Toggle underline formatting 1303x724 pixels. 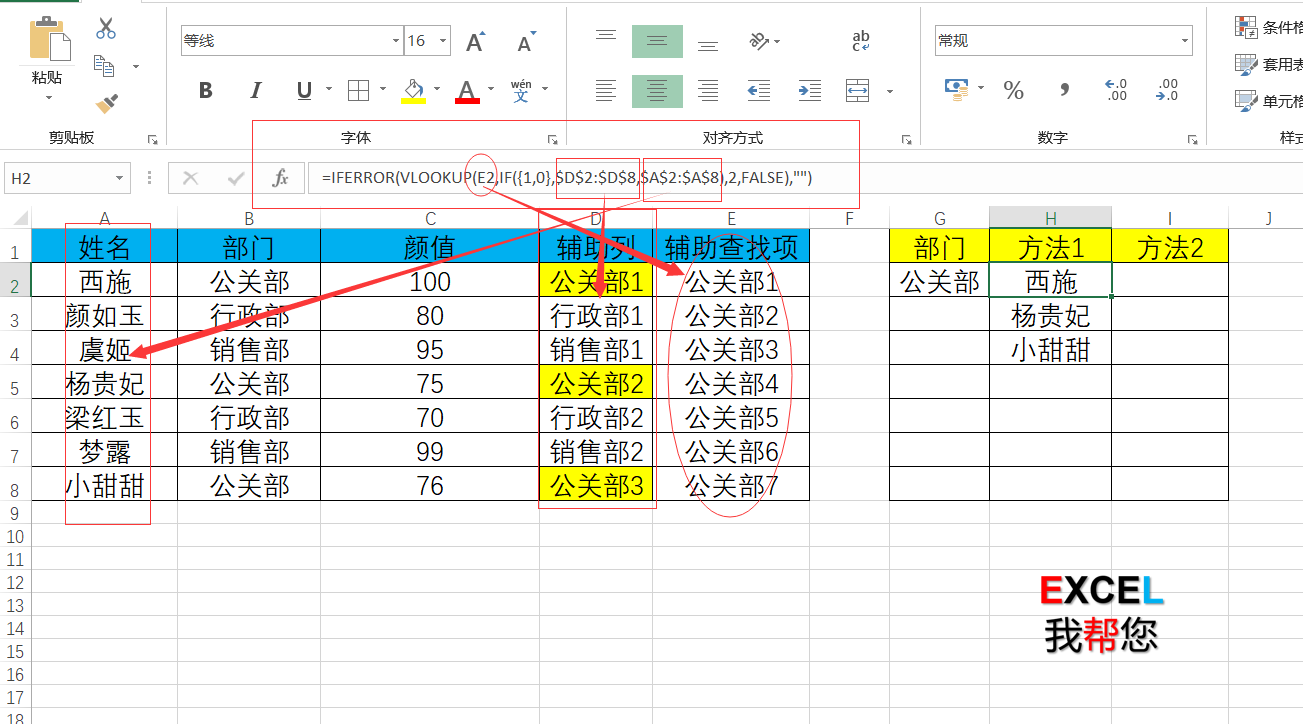pos(304,91)
